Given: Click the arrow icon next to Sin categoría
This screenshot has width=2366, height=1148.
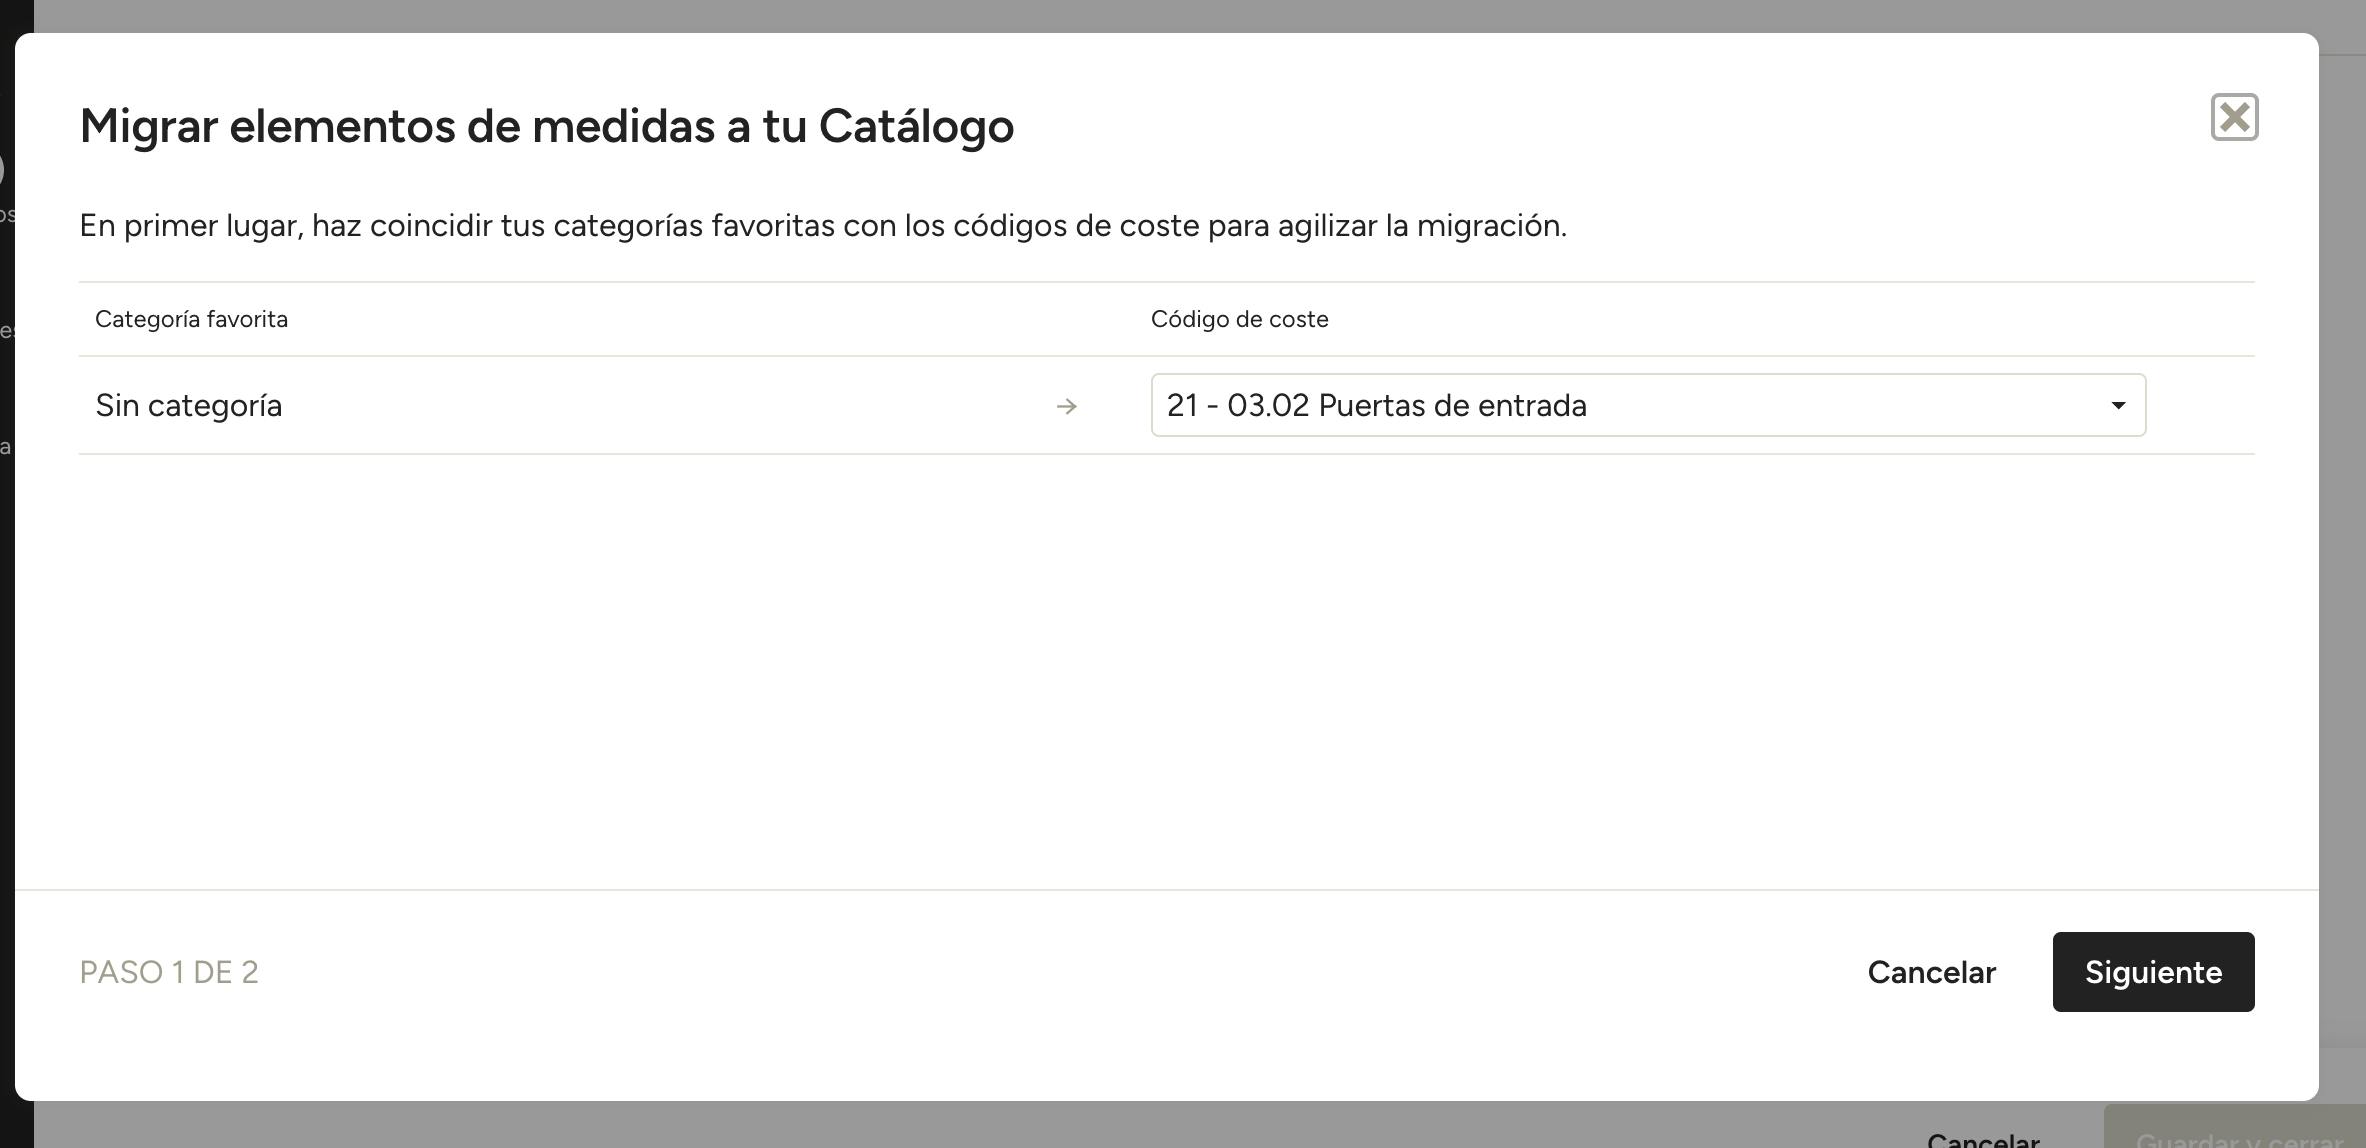Looking at the screenshot, I should [1066, 406].
